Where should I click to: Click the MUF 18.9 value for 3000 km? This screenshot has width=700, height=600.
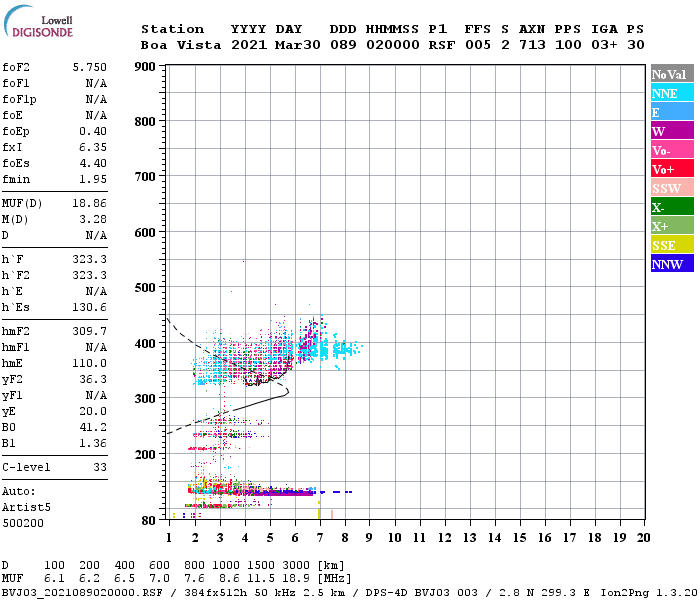point(297,579)
